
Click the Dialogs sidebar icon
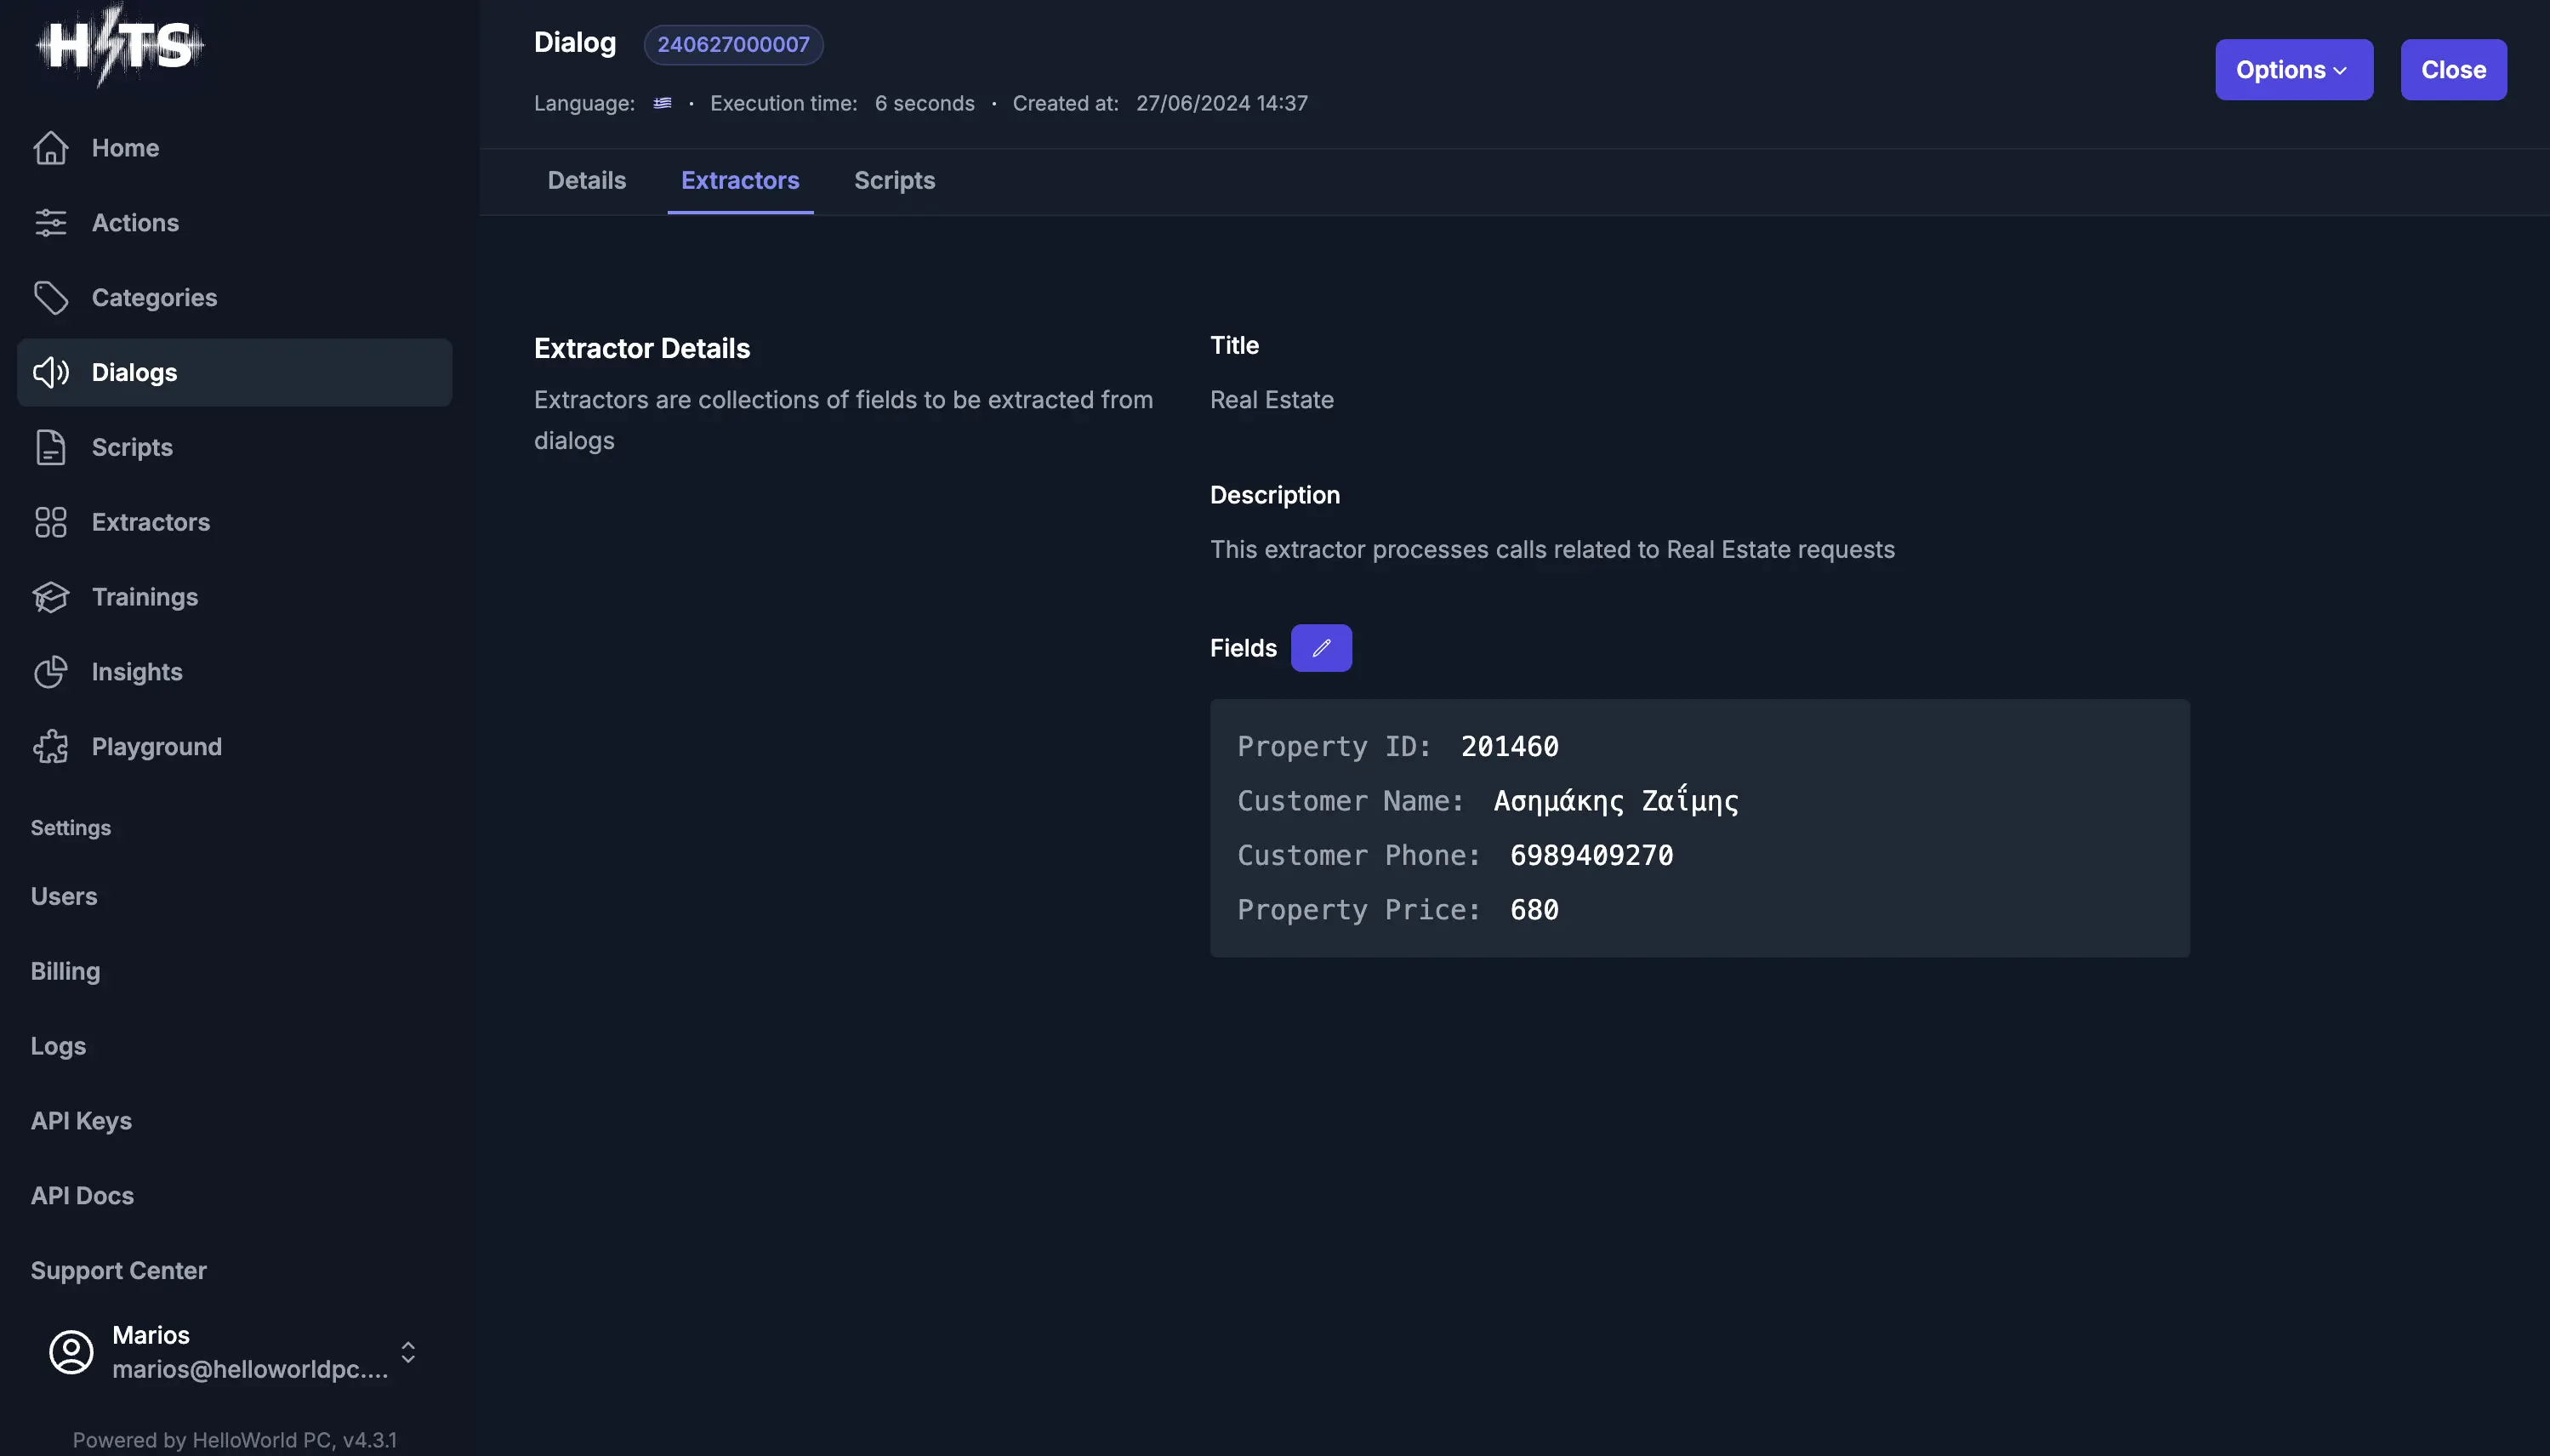pos(49,372)
